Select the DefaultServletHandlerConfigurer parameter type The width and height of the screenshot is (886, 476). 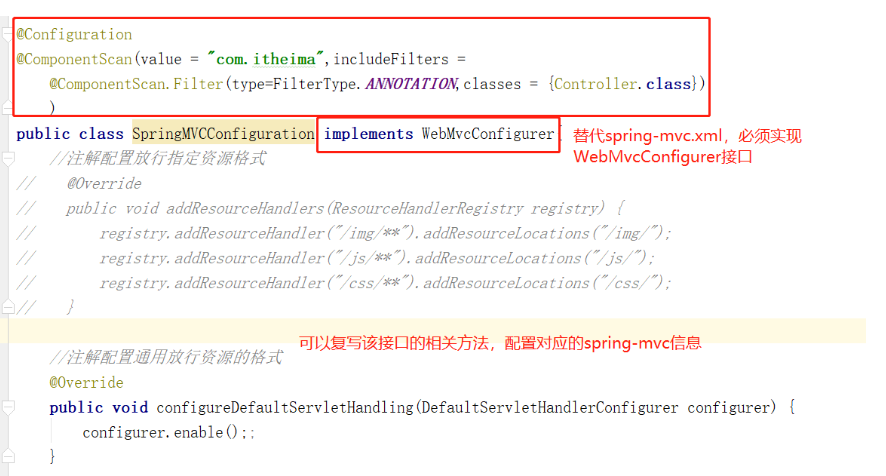(550, 408)
